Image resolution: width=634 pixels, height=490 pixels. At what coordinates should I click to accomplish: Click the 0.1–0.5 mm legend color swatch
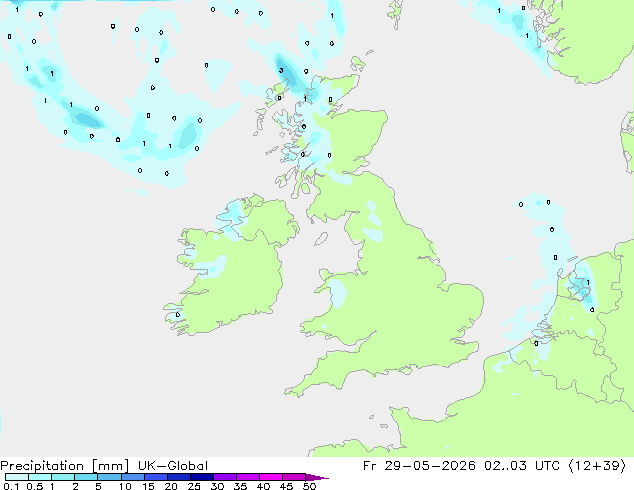pos(17,477)
